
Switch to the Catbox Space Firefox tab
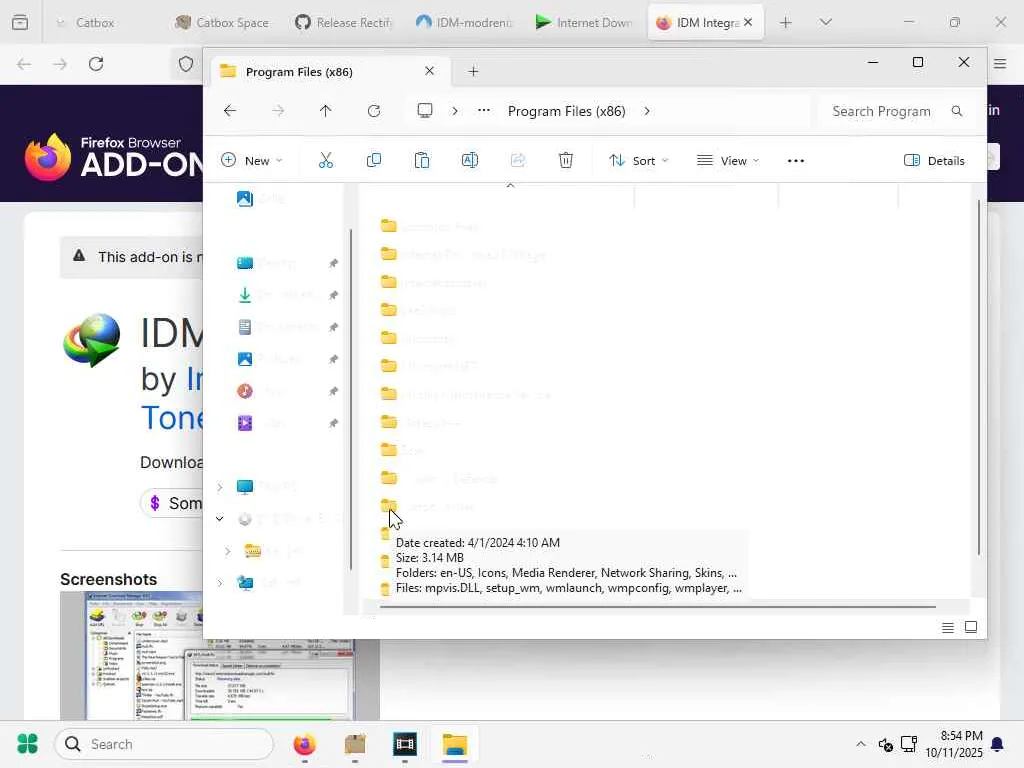[x=222, y=22]
